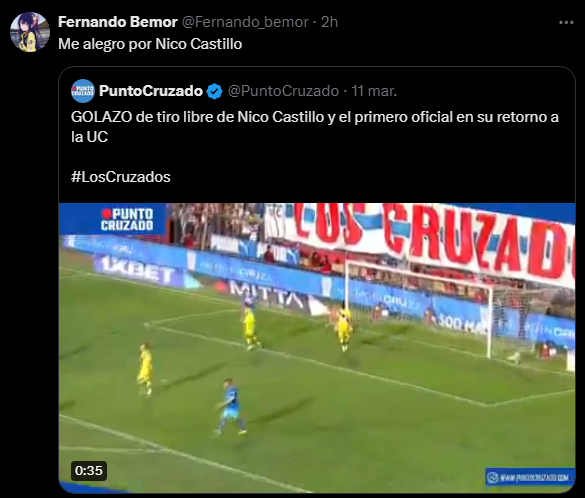Click the Punto Cruzado logo overlay in video
The height and width of the screenshot is (498, 585).
pyautogui.click(x=127, y=219)
